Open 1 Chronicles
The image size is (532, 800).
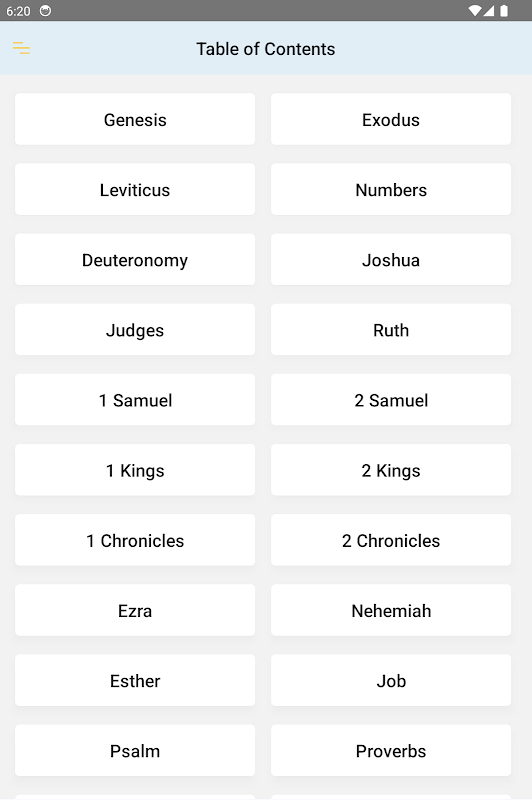[x=135, y=540]
